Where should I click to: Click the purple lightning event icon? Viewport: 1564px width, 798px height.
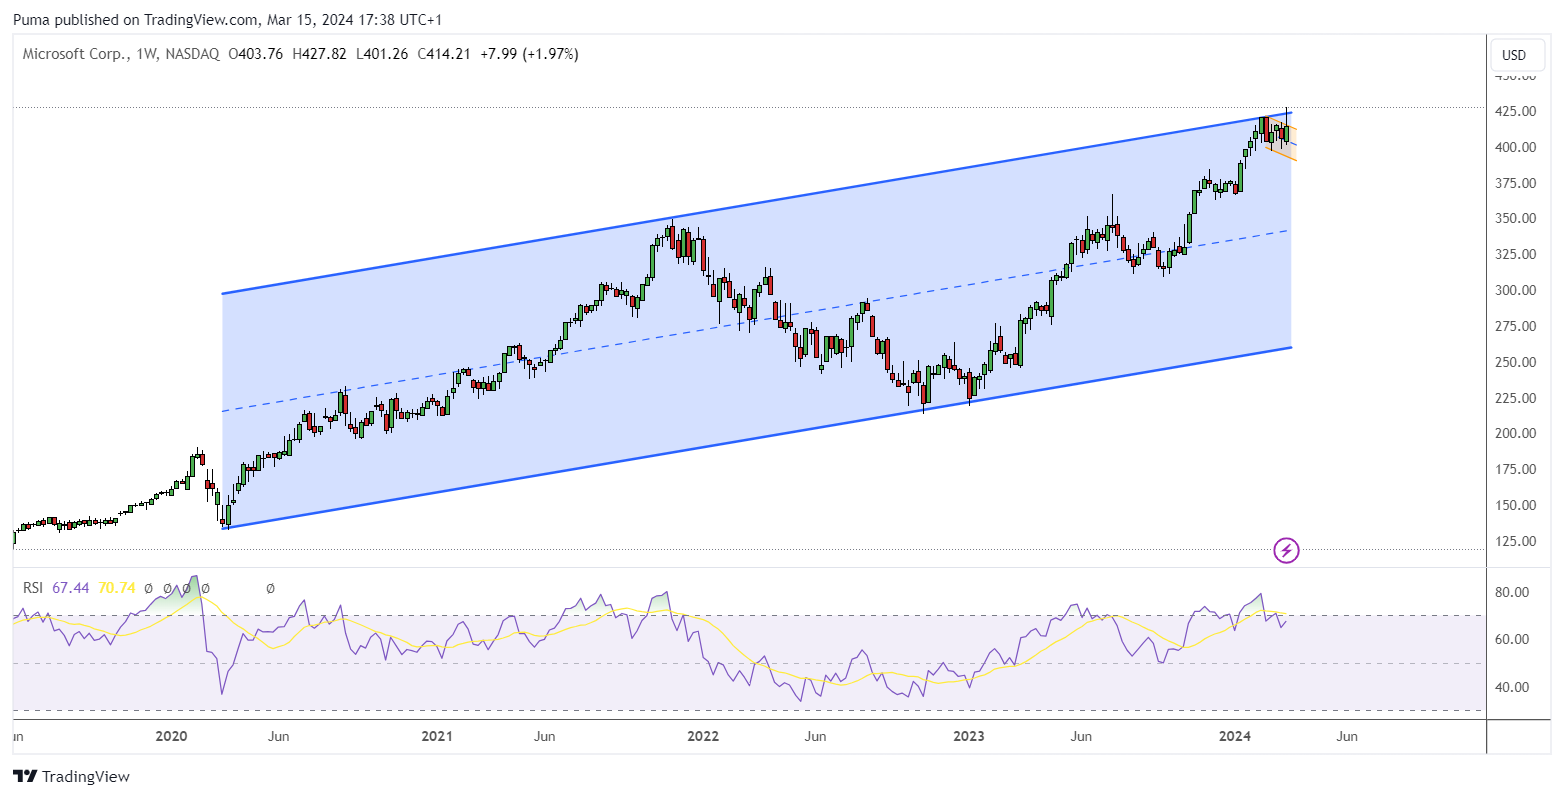[1286, 550]
